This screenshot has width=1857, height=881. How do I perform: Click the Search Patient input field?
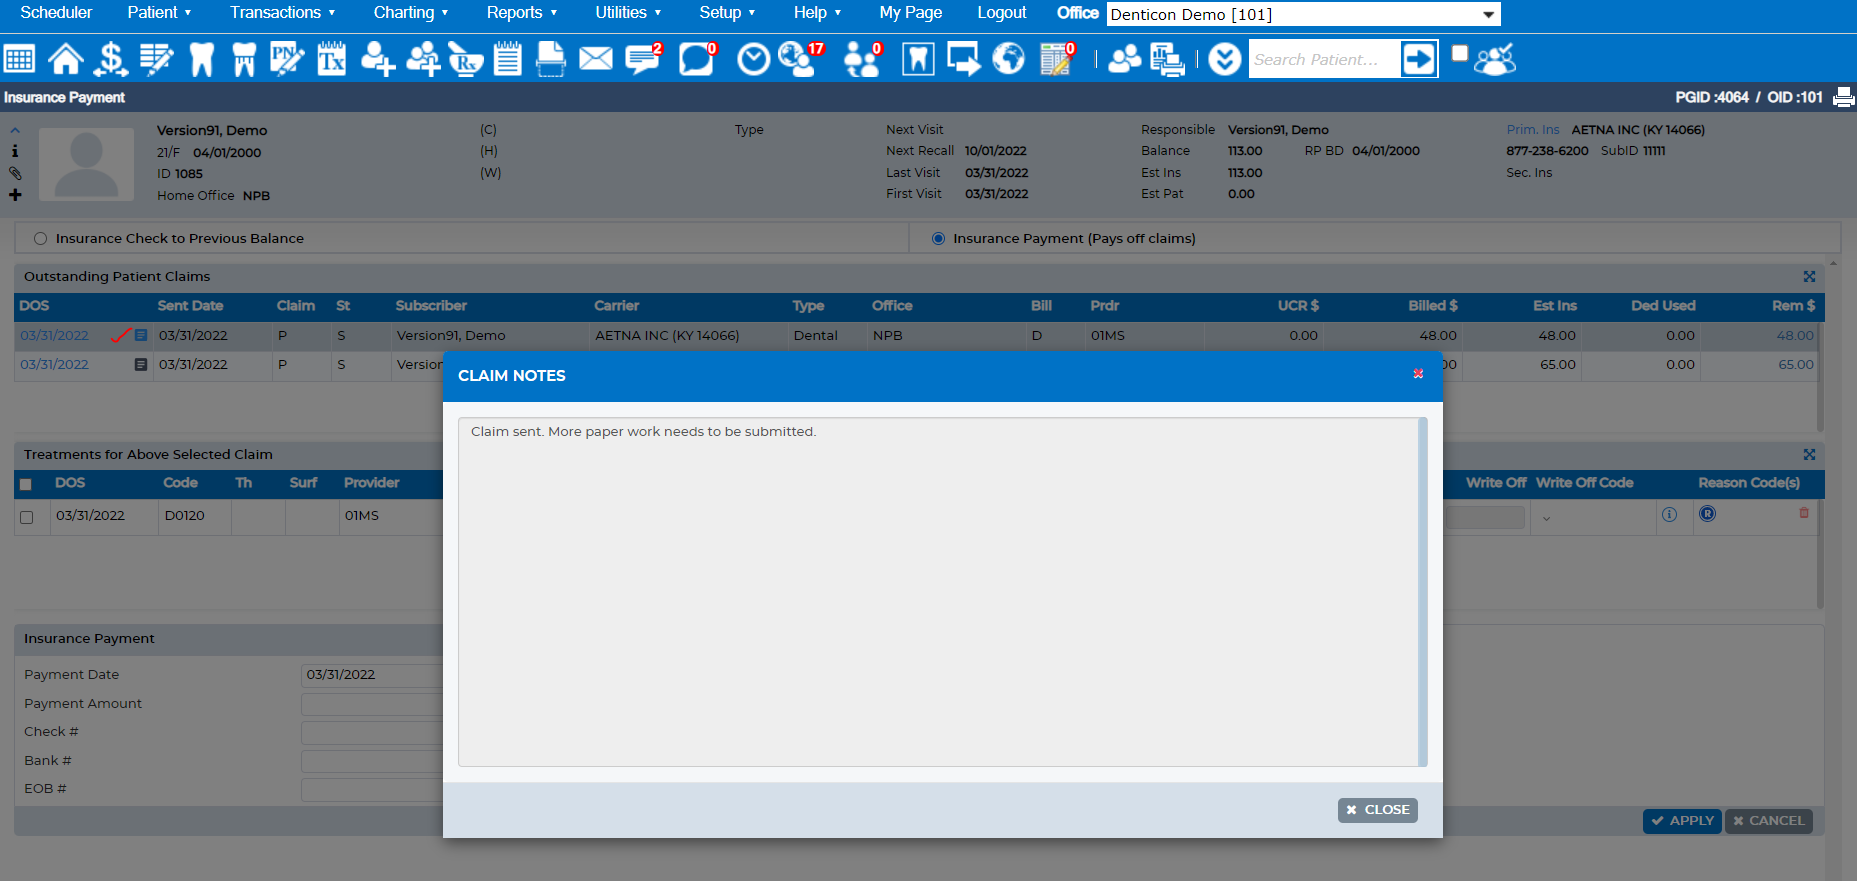[1323, 59]
